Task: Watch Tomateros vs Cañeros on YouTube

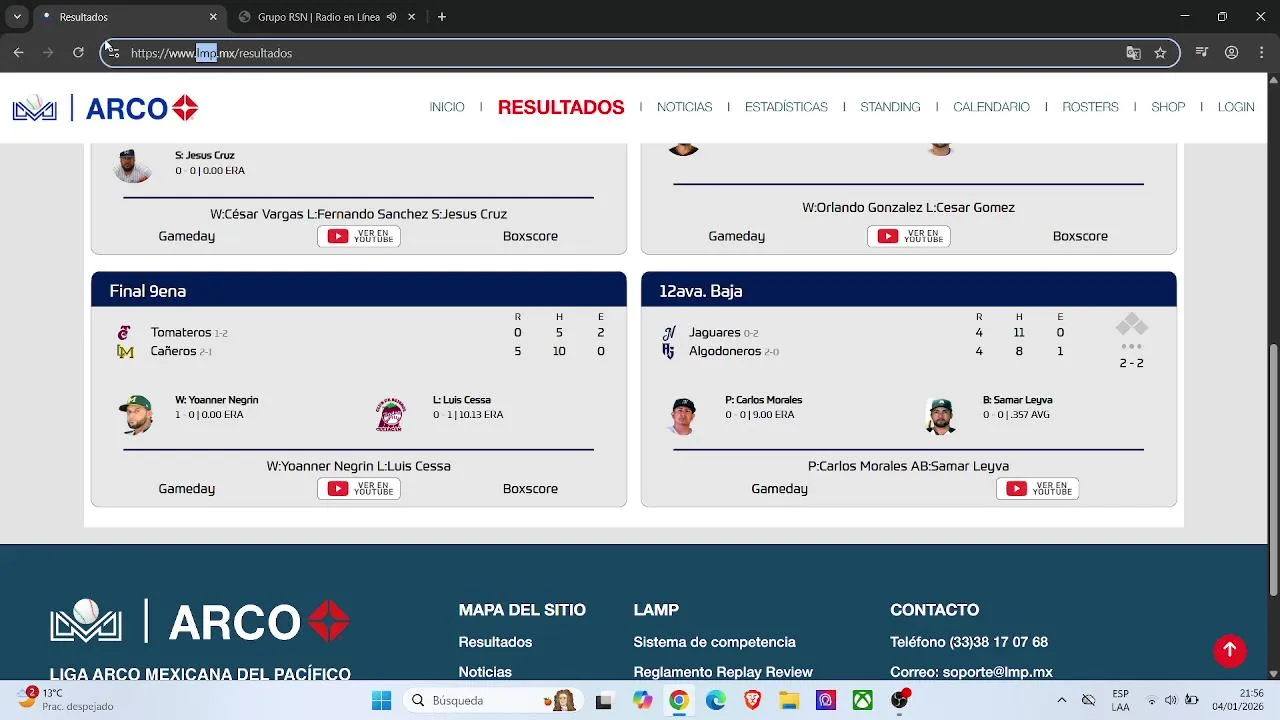Action: tap(359, 489)
